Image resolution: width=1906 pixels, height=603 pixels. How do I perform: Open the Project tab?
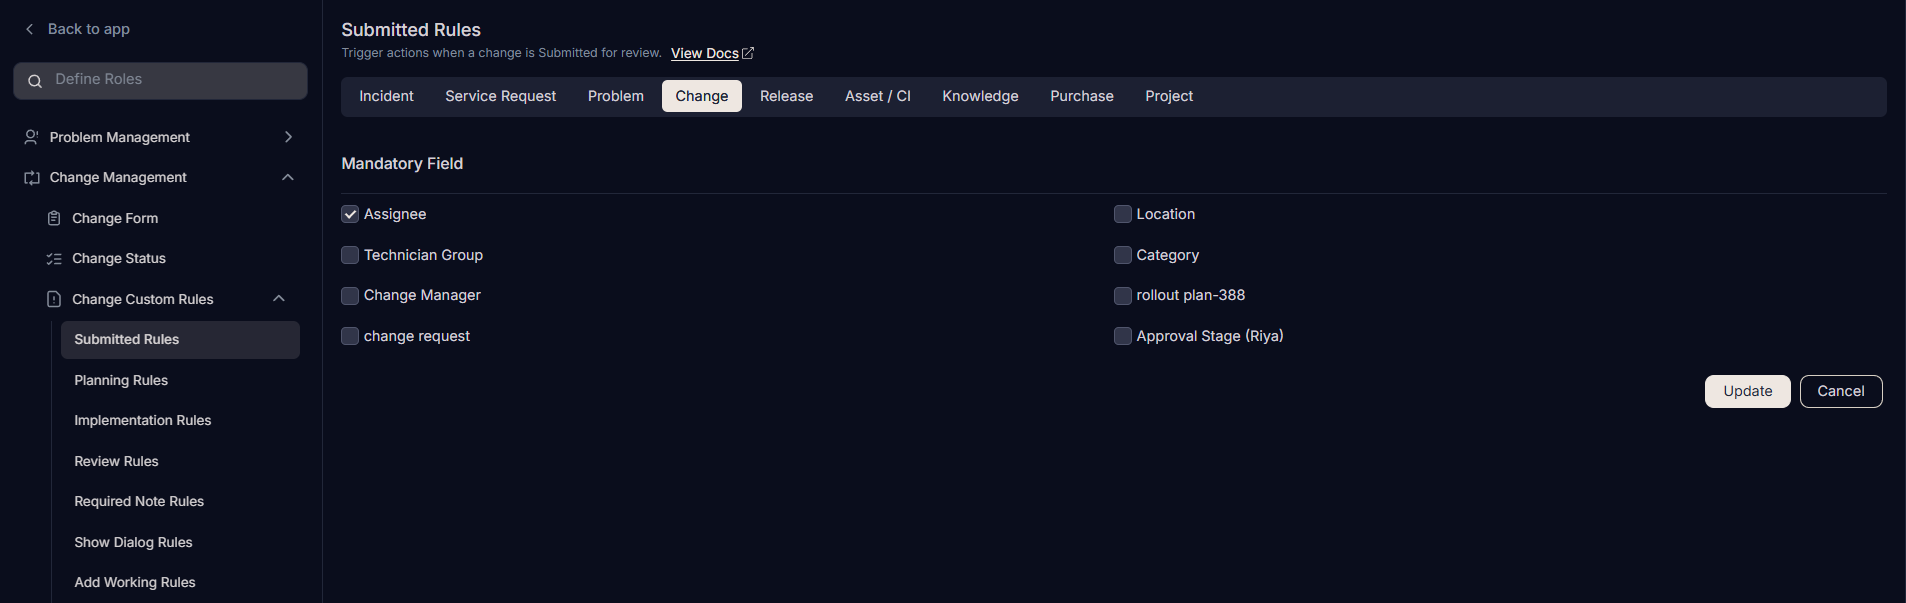tap(1169, 96)
